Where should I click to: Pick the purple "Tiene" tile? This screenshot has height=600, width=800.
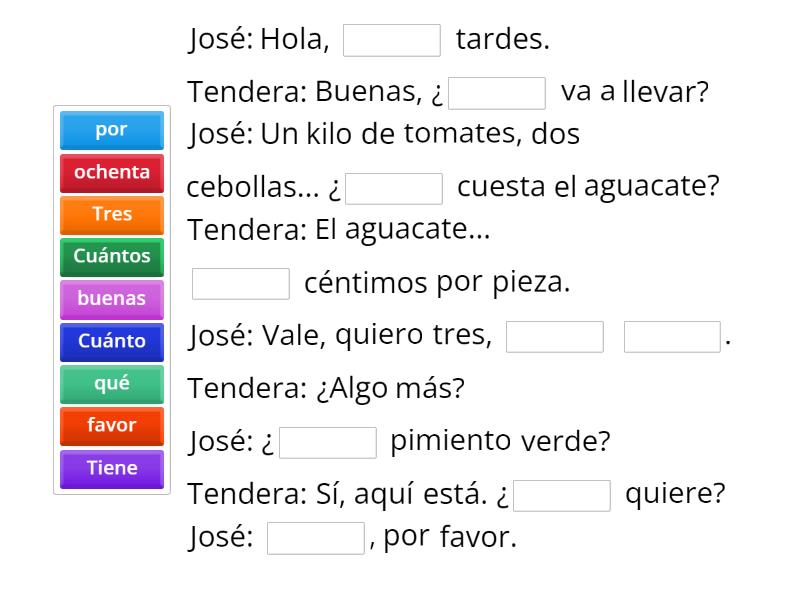[x=111, y=467]
